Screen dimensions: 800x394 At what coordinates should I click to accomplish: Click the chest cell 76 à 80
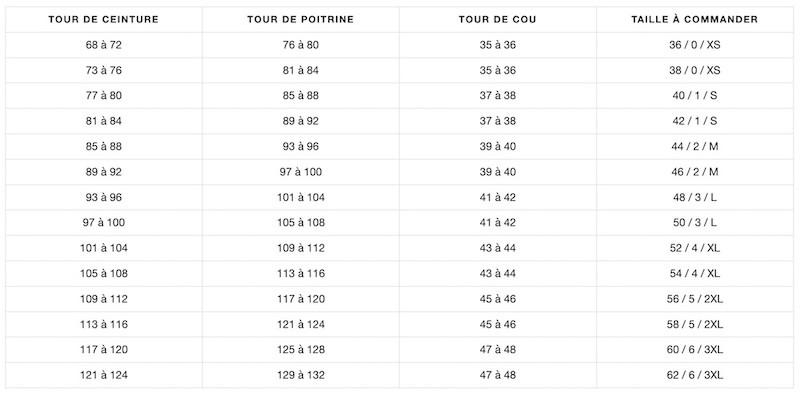coord(301,45)
